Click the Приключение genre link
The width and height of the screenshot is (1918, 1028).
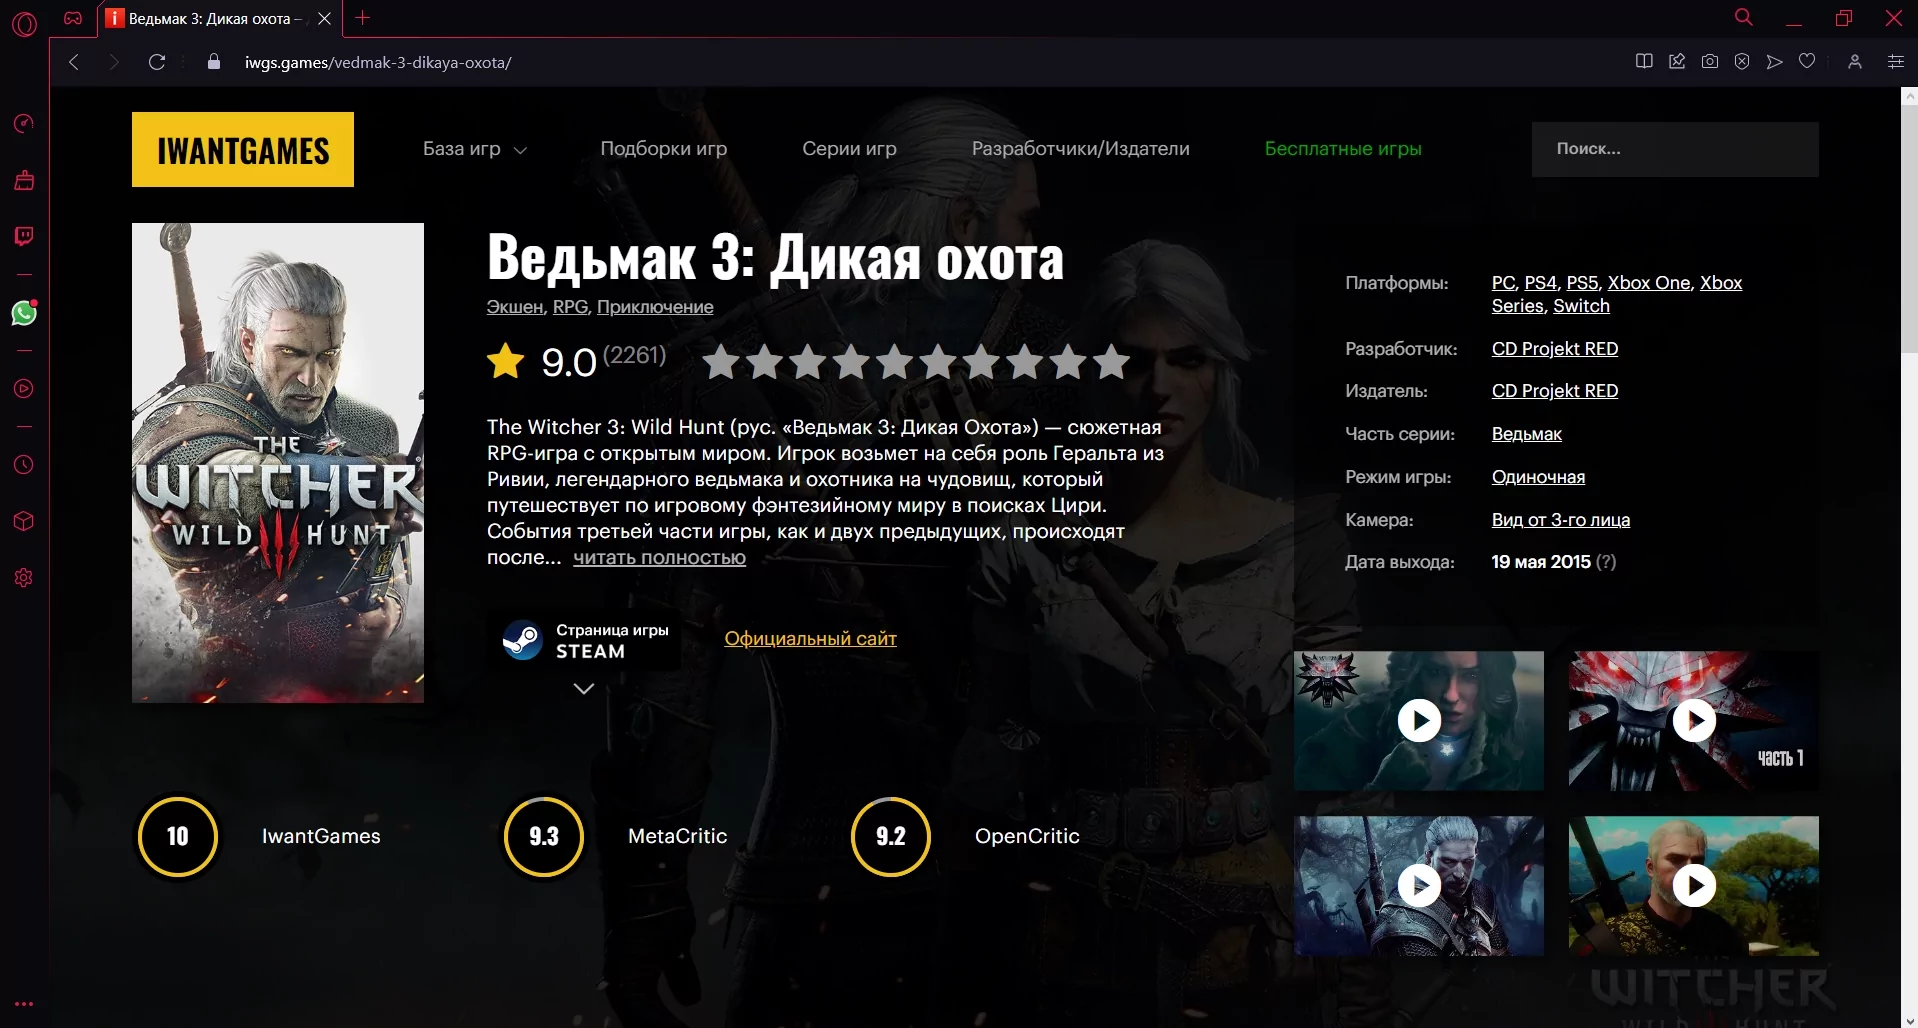[655, 307]
